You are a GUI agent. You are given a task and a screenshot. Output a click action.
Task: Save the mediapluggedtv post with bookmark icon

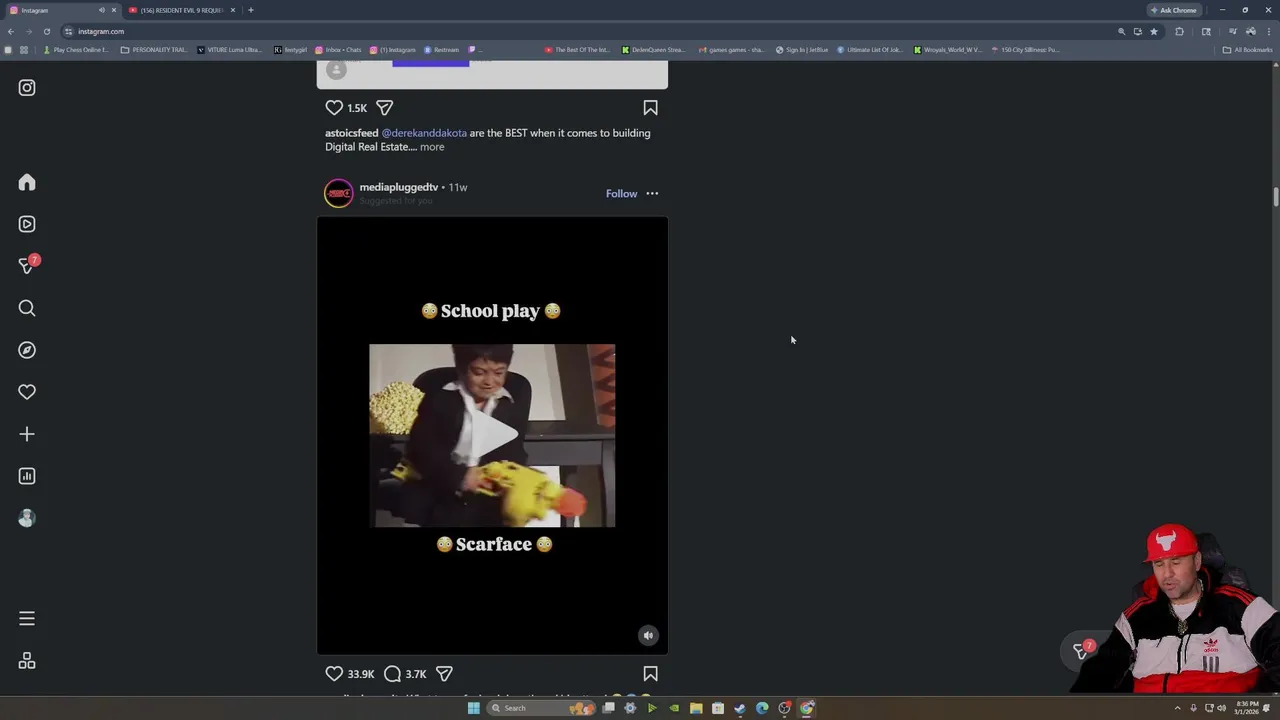pyautogui.click(x=650, y=674)
